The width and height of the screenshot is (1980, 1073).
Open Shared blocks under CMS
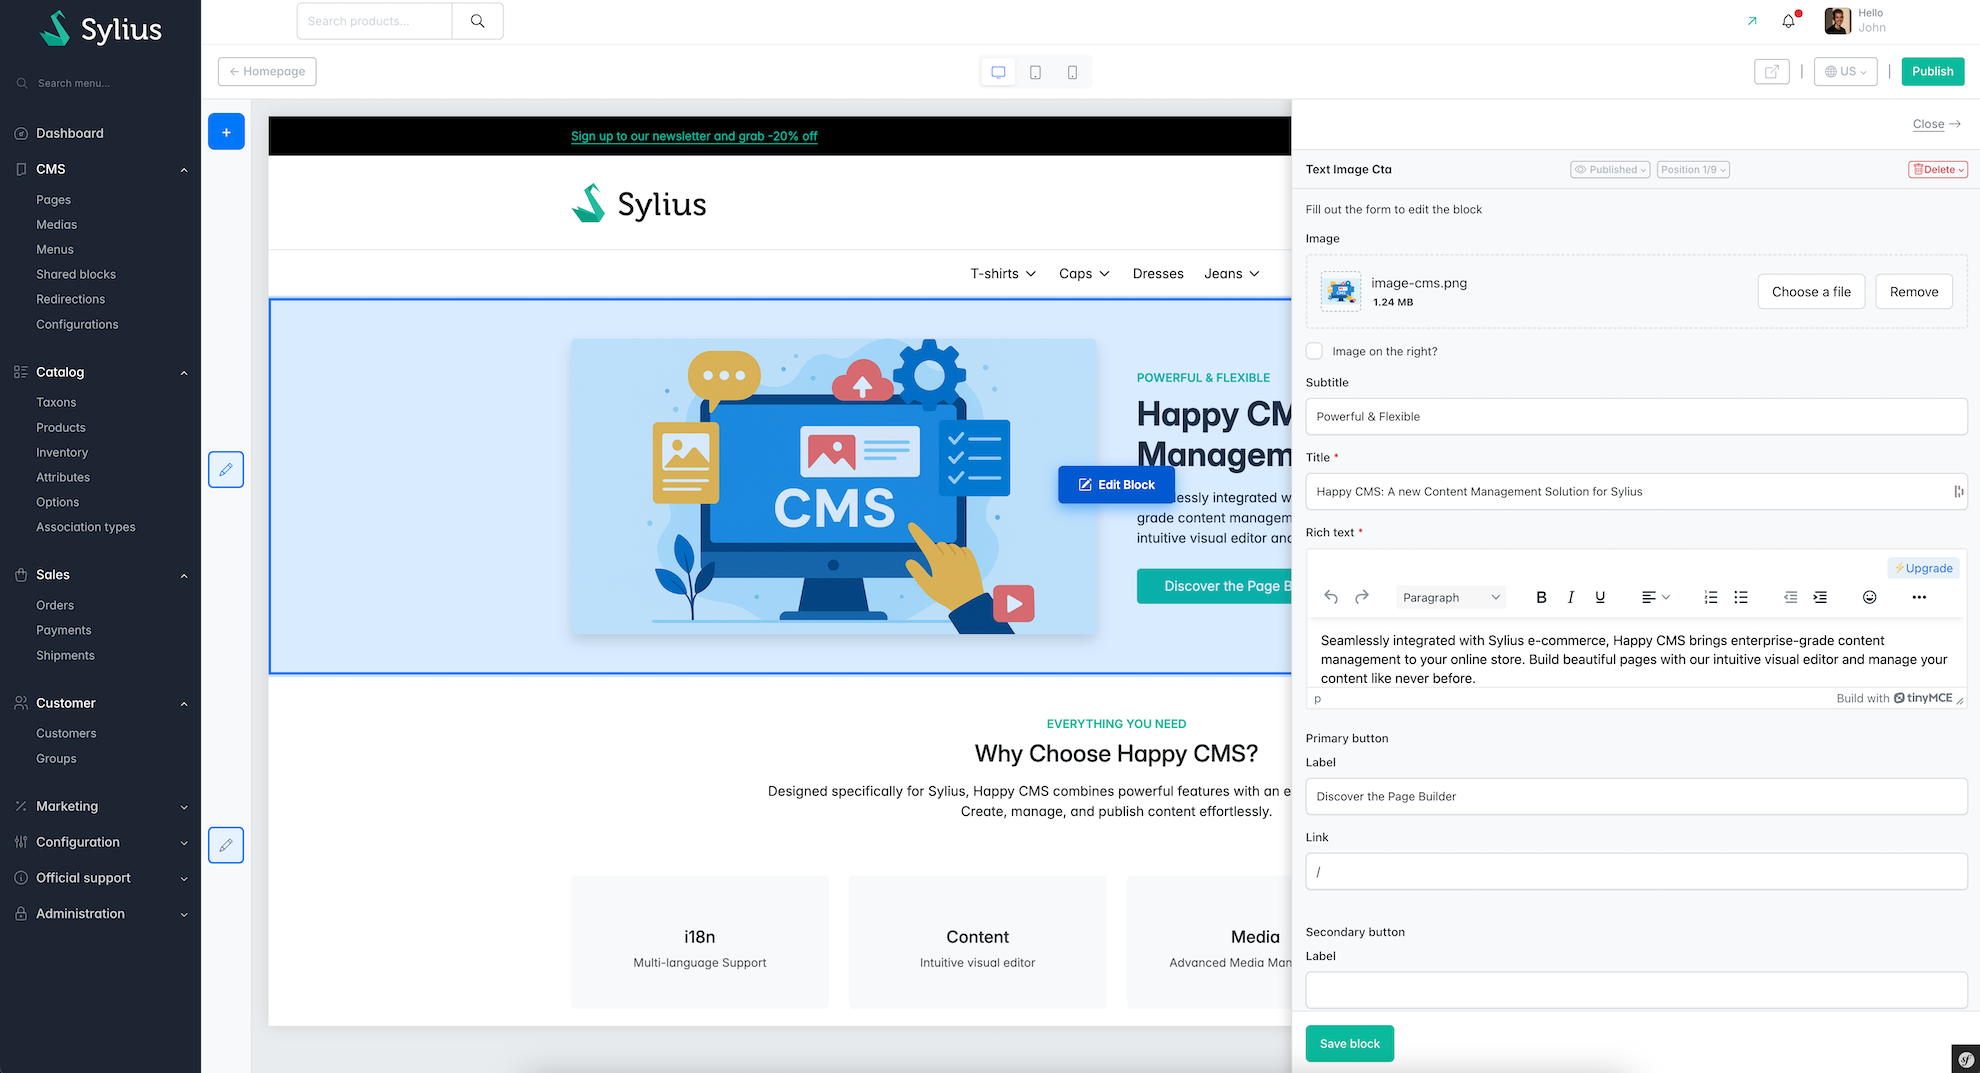pos(76,274)
